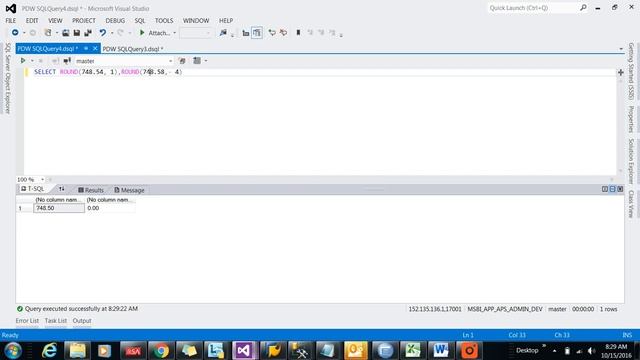Open the EDIT menu
The height and width of the screenshot is (360, 640).
(32, 20)
